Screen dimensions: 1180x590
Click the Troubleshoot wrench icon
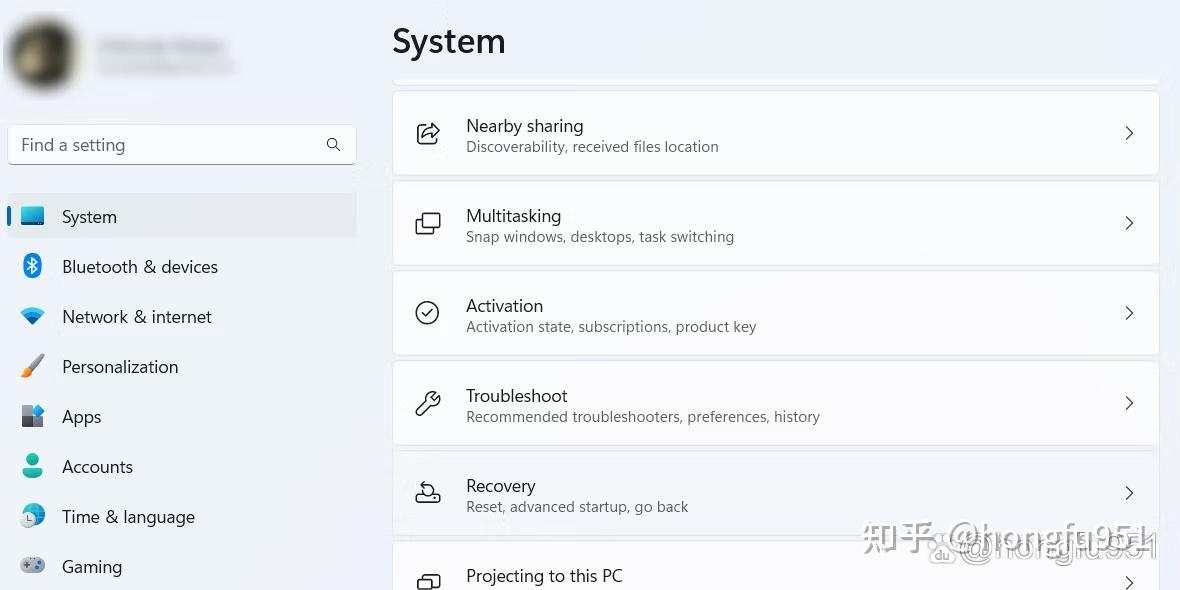(x=428, y=404)
